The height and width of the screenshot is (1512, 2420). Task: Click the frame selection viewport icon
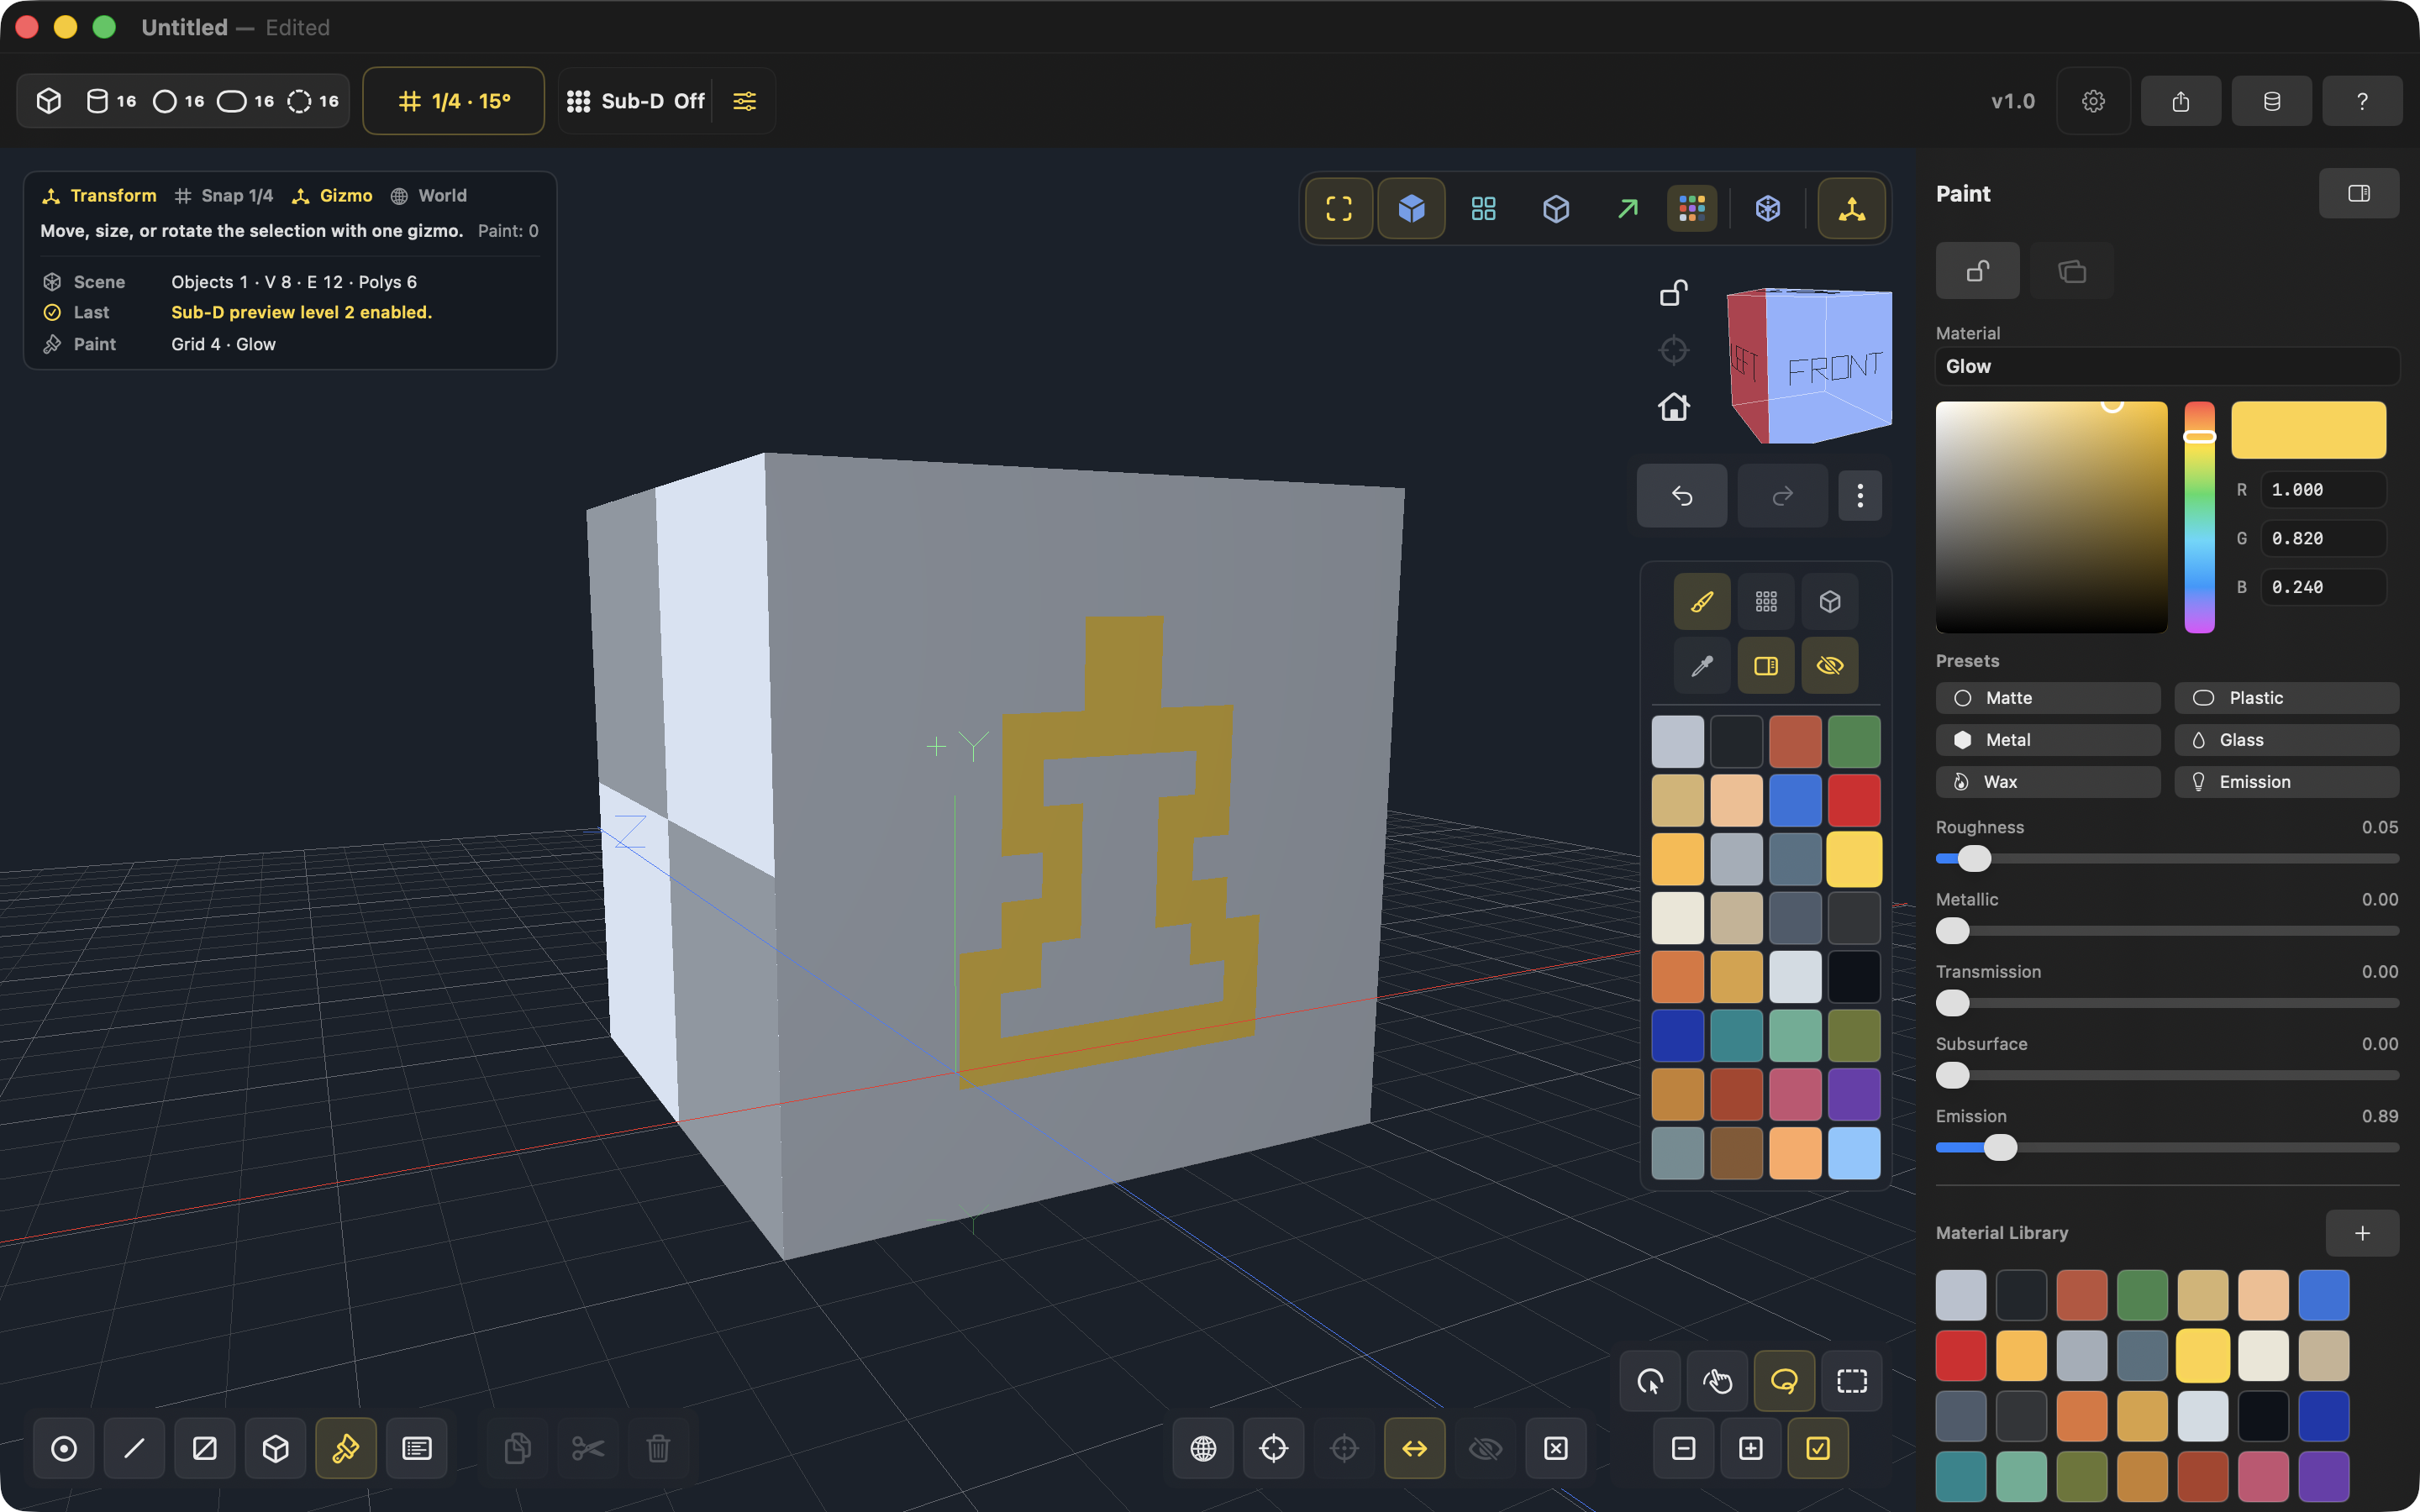(1339, 208)
